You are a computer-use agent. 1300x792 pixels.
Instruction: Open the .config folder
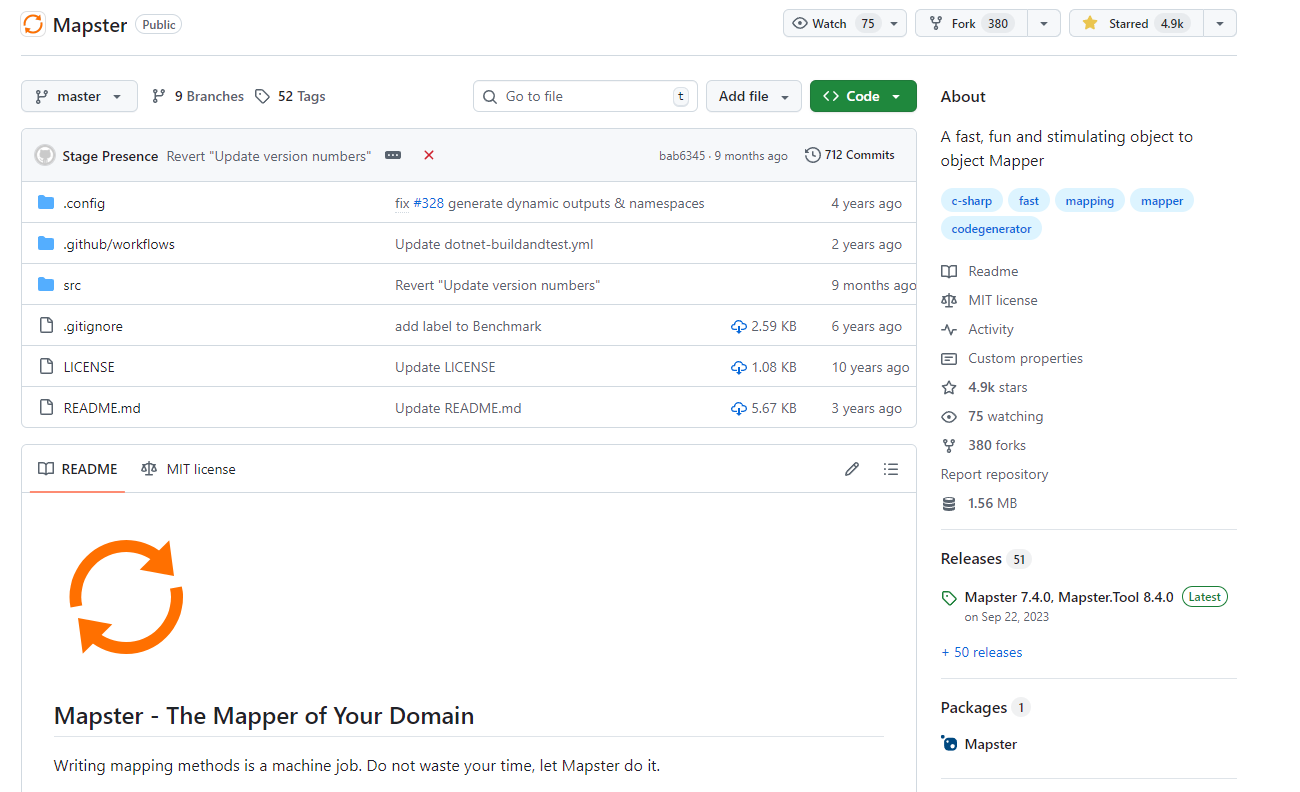pos(84,203)
